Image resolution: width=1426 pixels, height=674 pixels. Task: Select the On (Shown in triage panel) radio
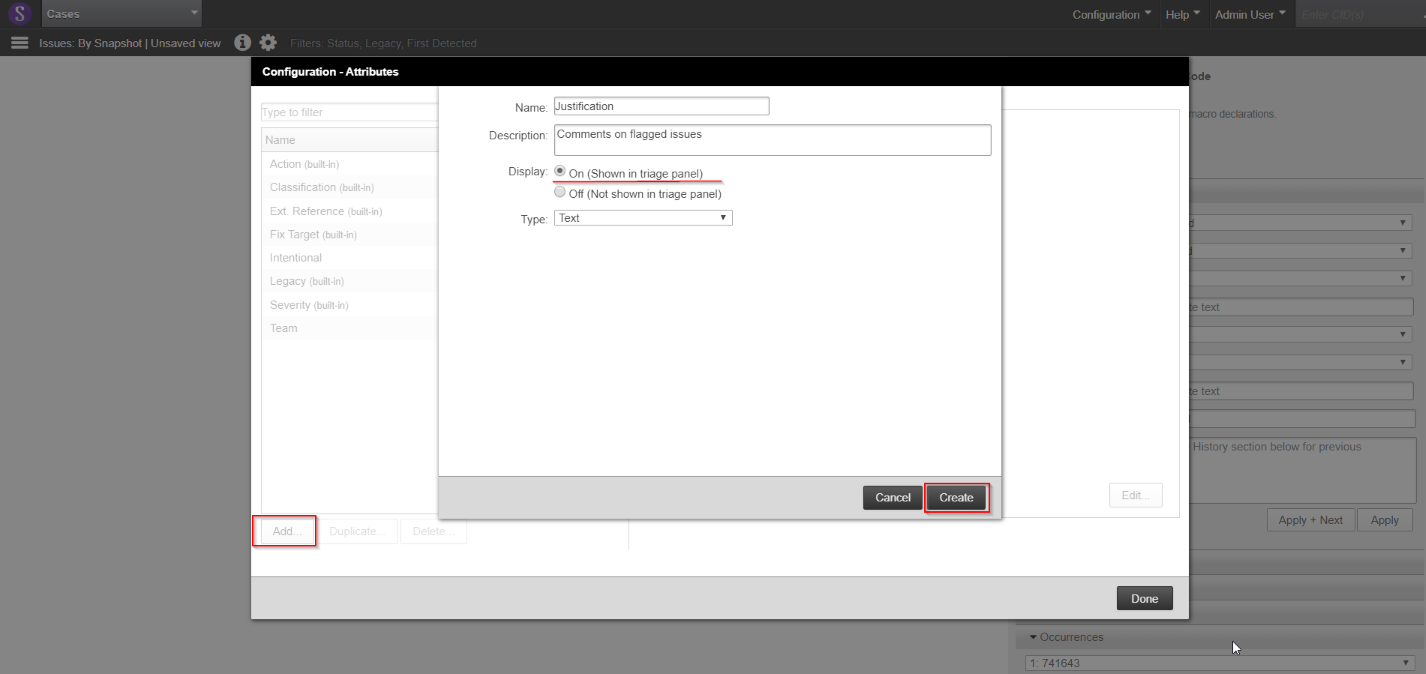click(560, 172)
